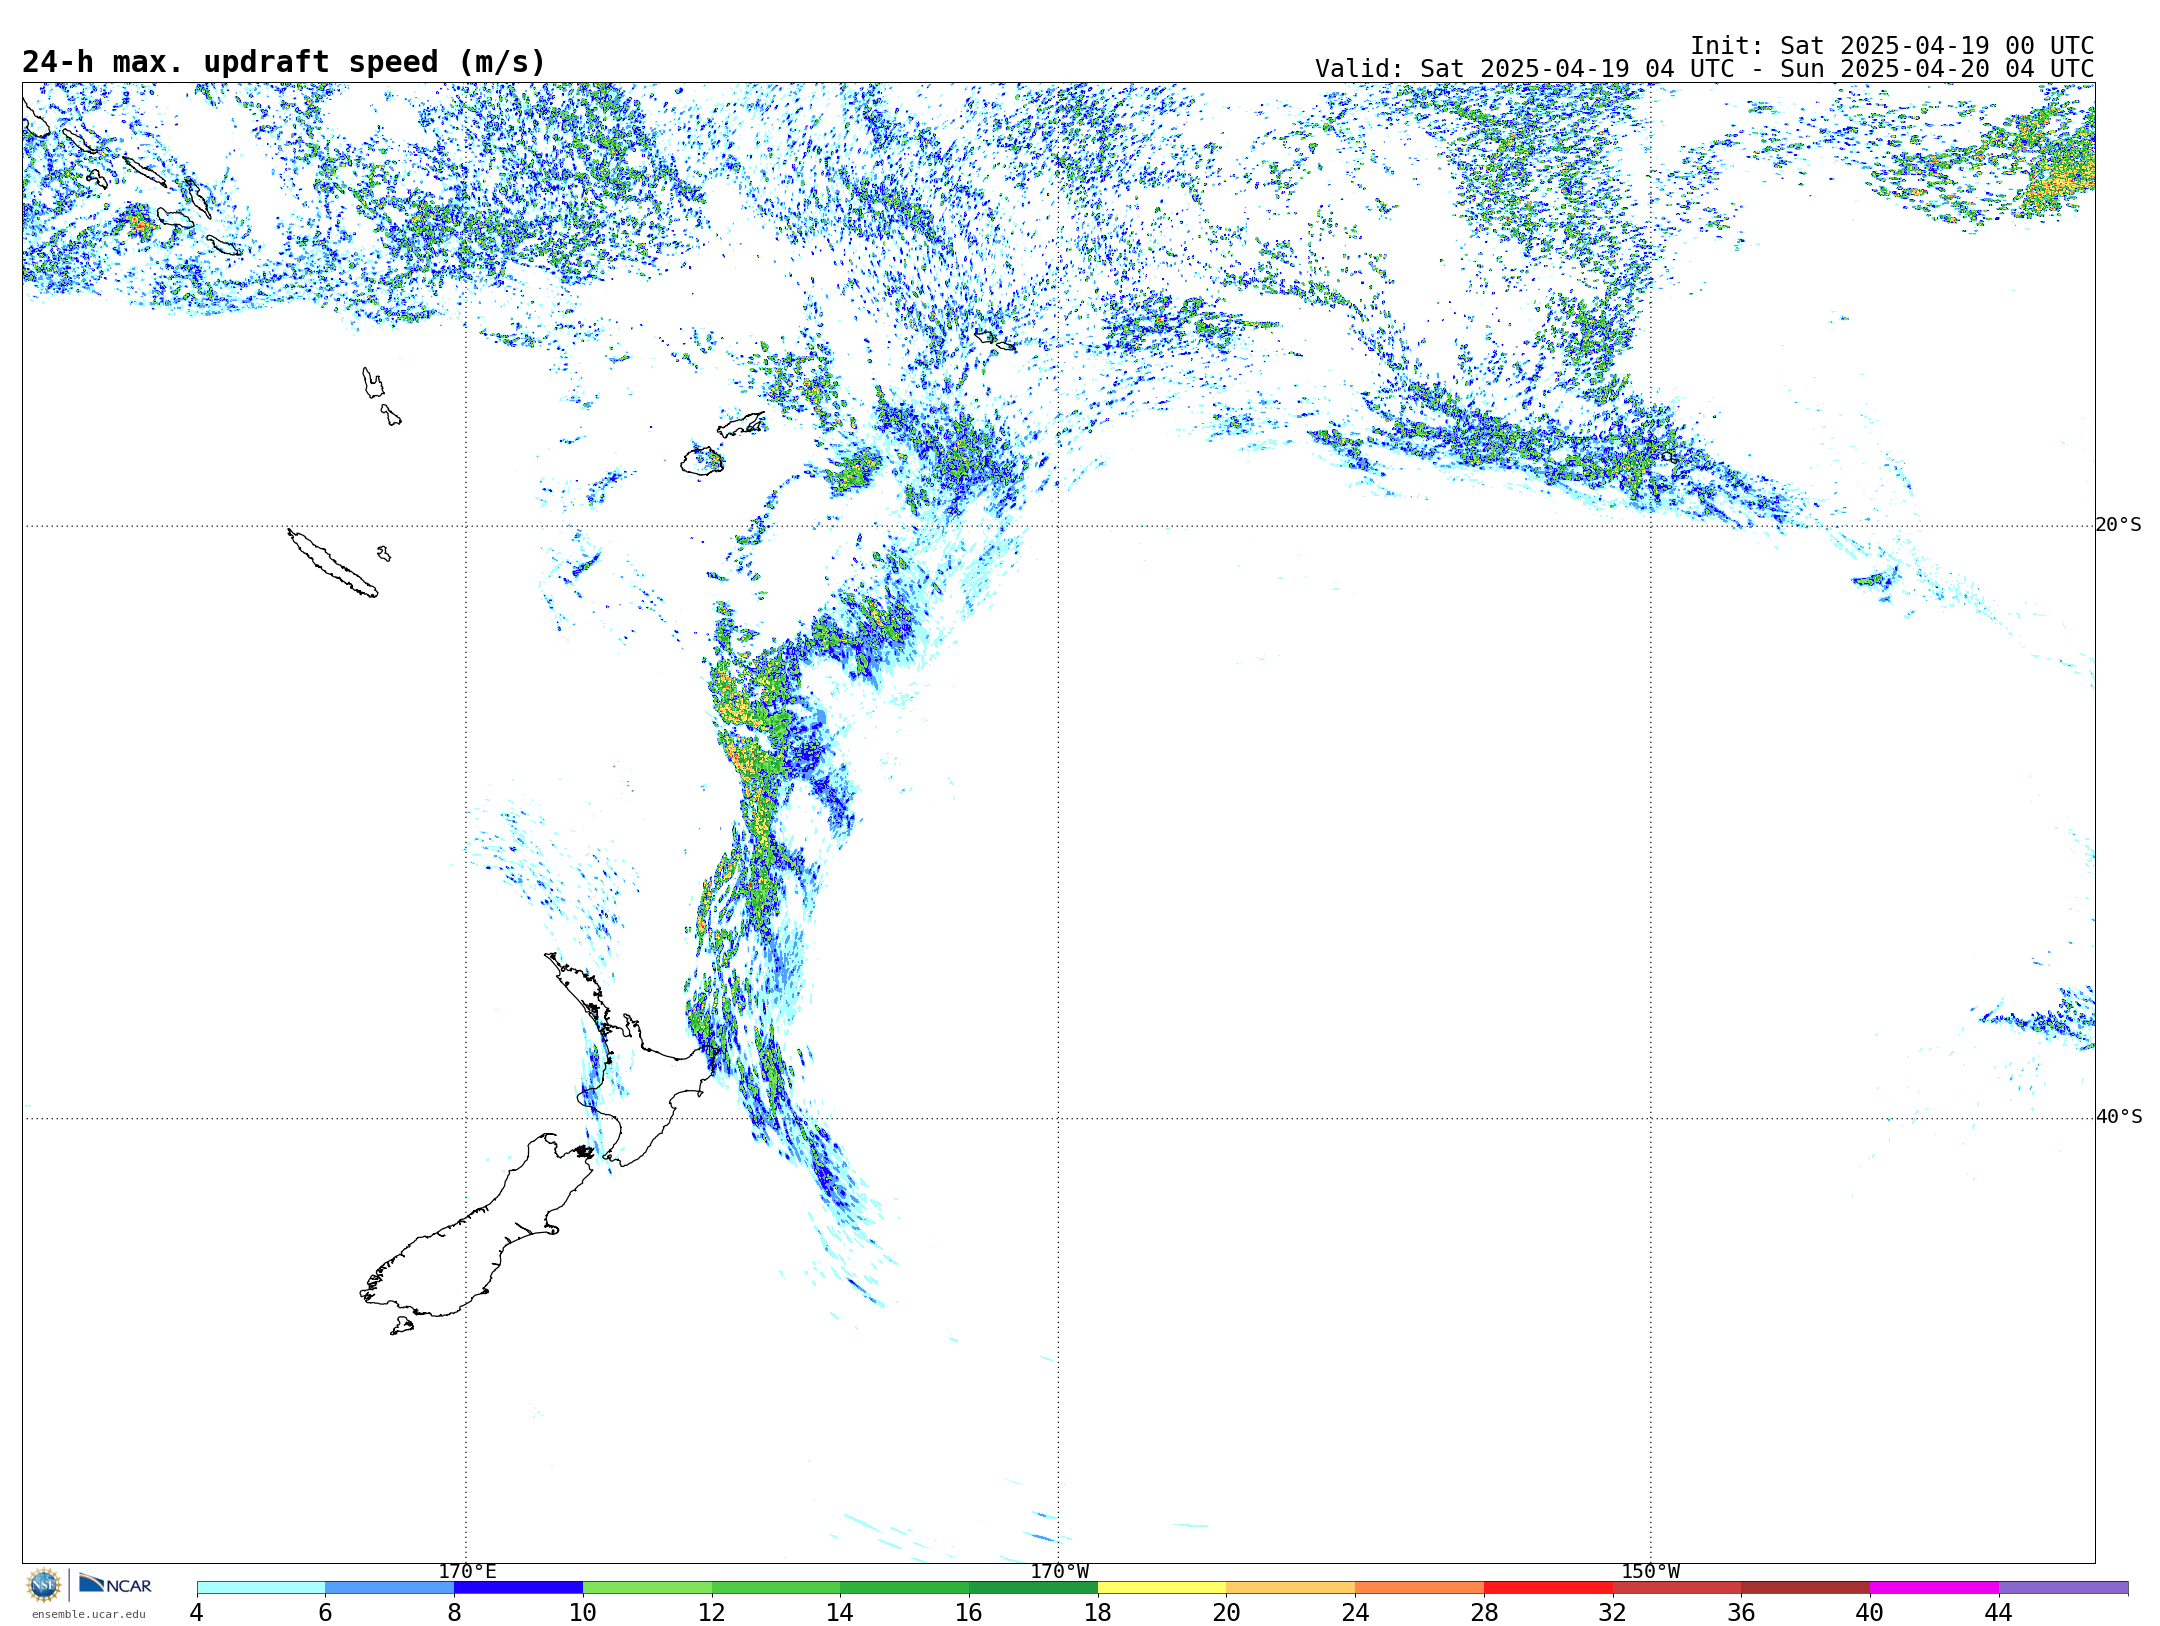Open the ensemble.ucar.edu link text
The image size is (2160, 1626).
(x=88, y=1614)
